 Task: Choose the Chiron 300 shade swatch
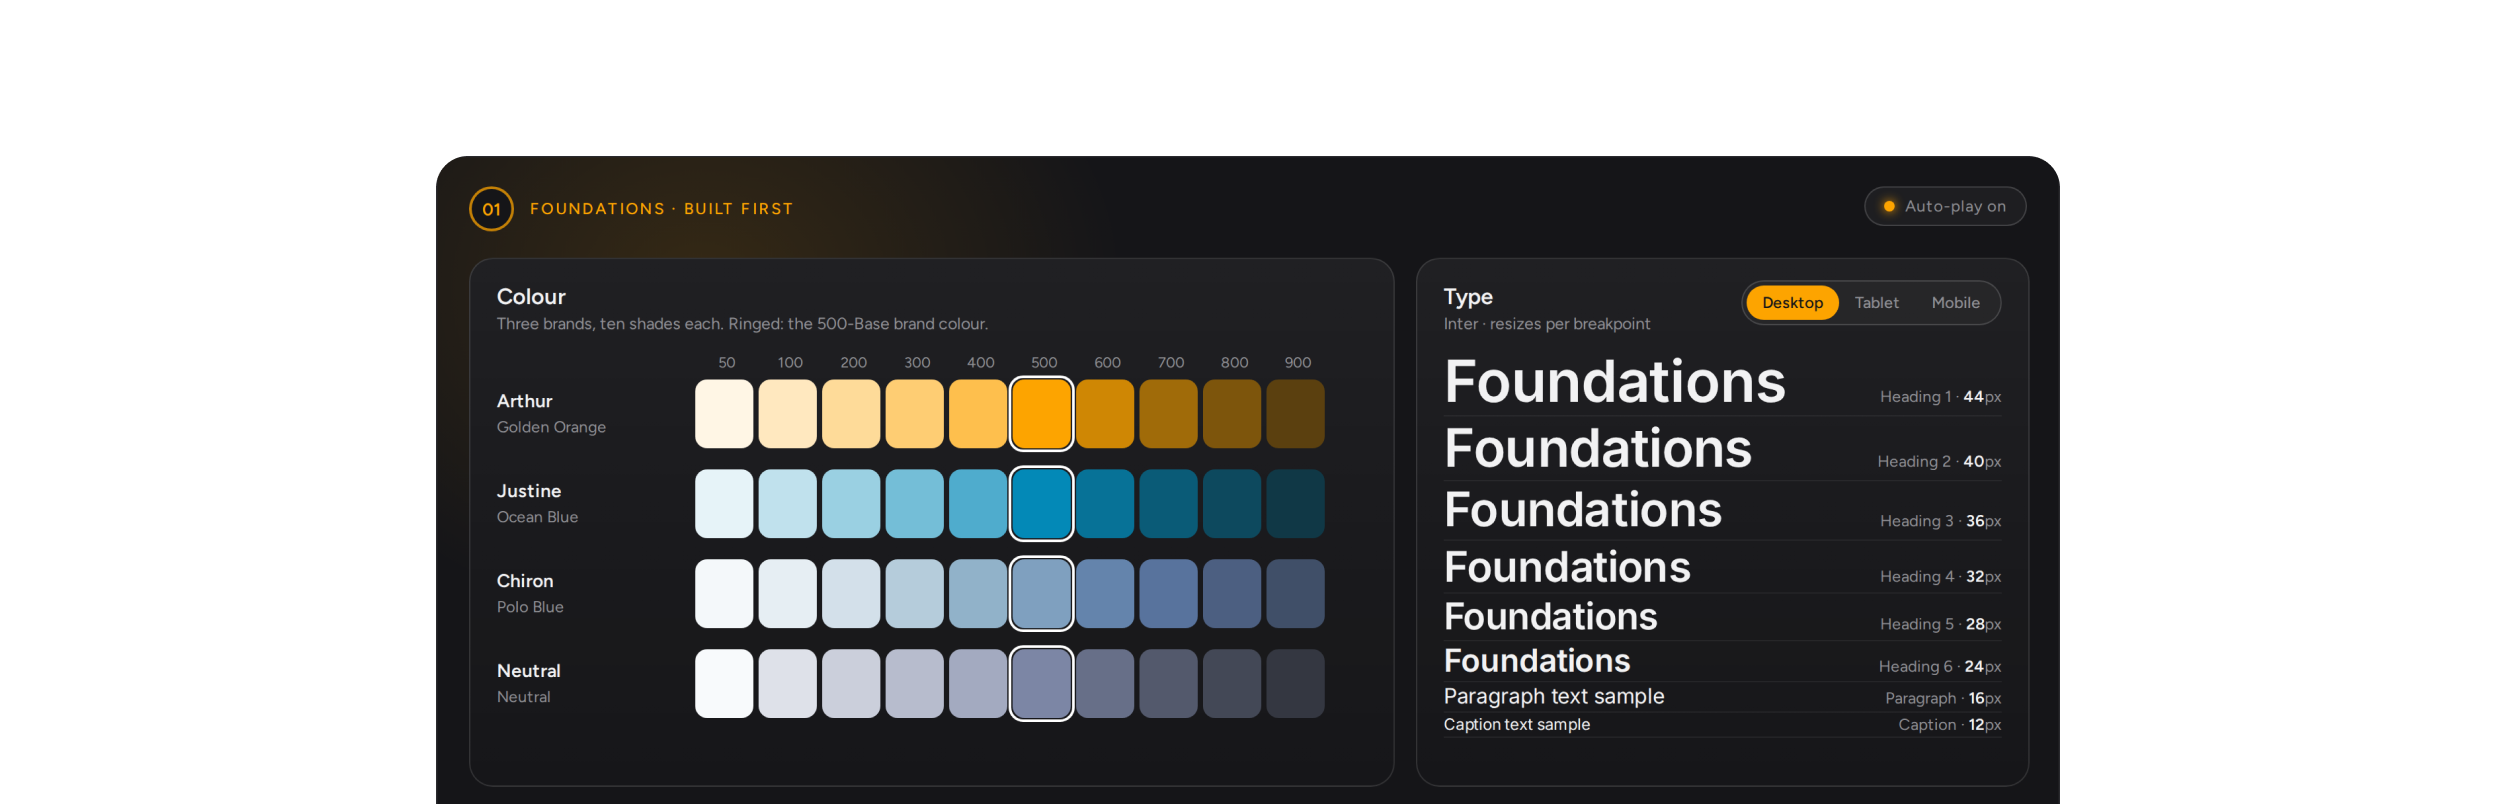tap(914, 594)
